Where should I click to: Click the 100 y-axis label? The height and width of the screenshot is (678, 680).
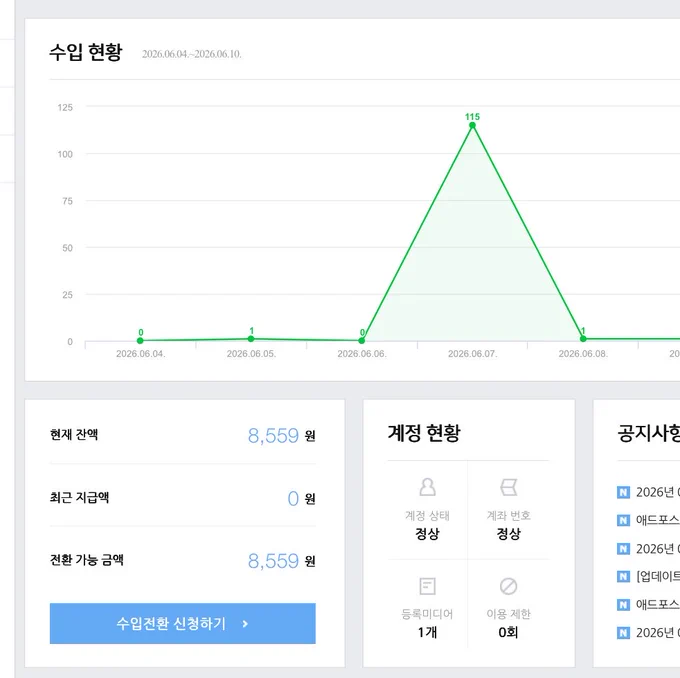pos(65,154)
